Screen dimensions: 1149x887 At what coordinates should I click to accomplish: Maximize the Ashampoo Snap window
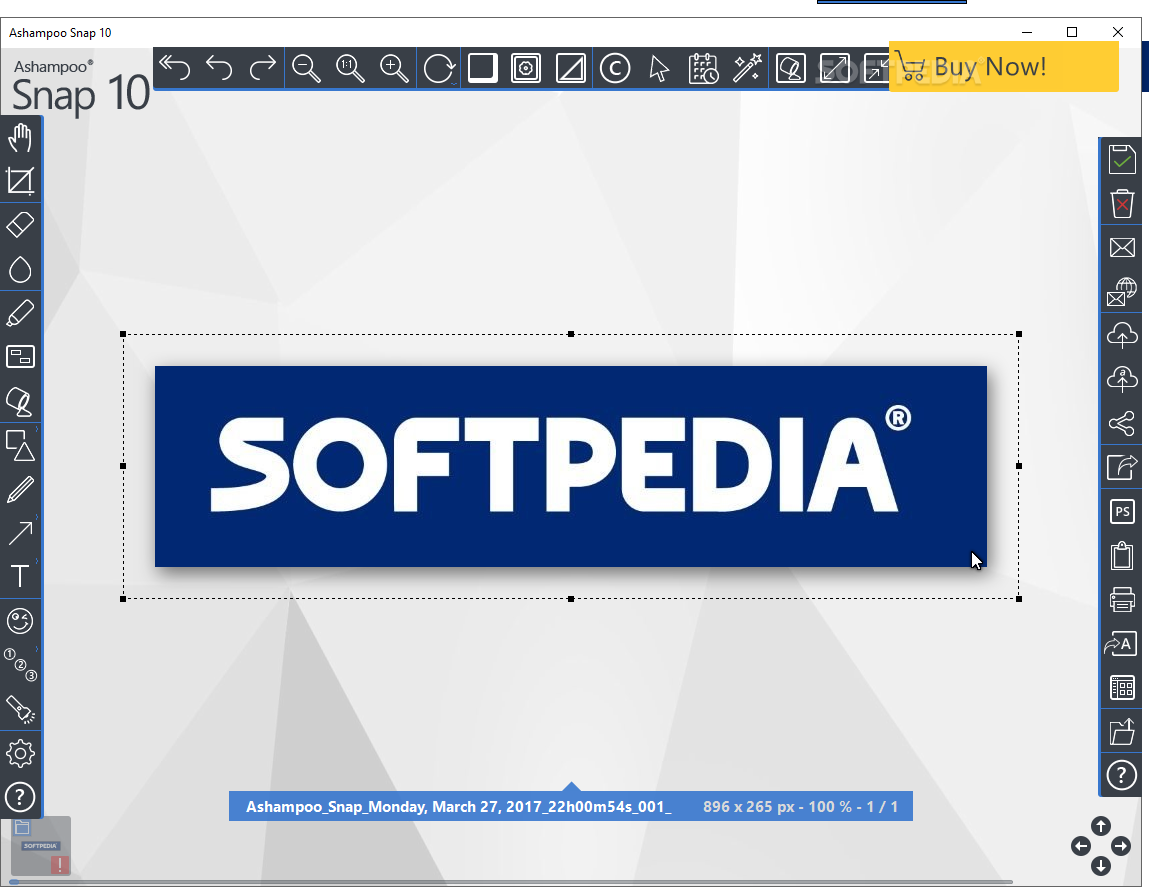point(1072,32)
